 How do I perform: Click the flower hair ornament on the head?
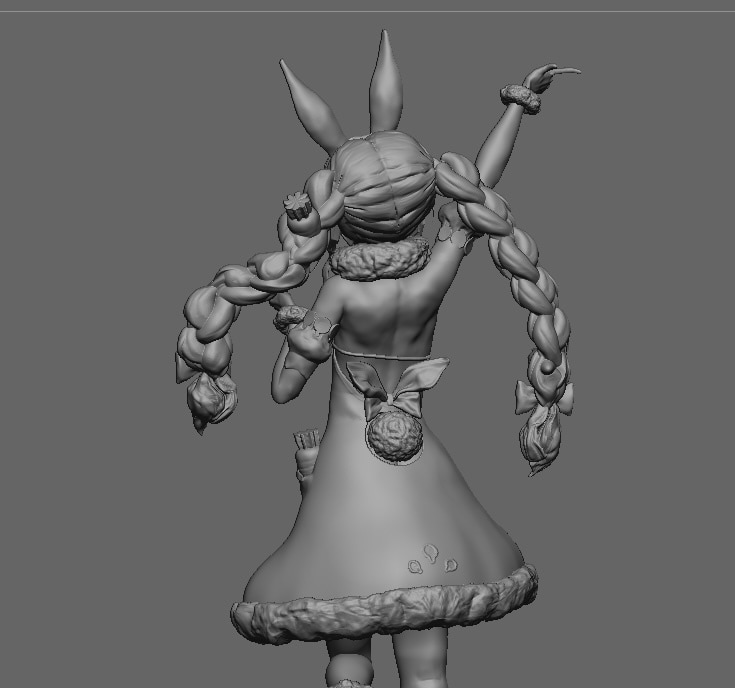[x=299, y=205]
